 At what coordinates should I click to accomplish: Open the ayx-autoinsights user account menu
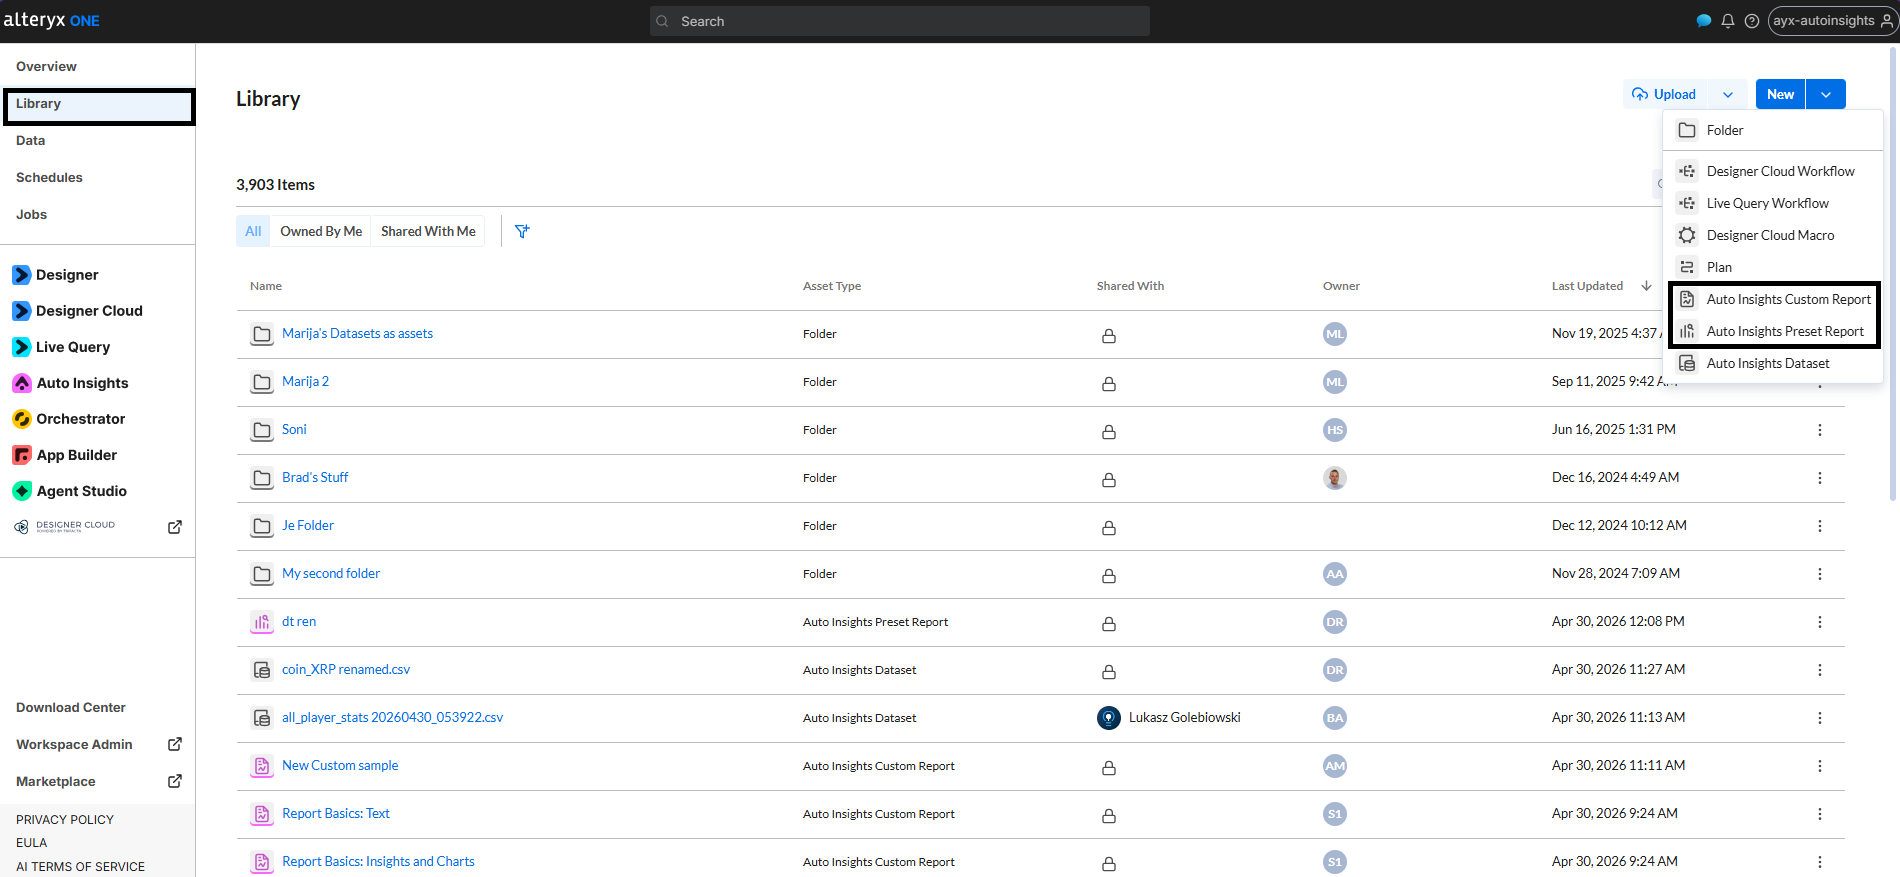pyautogui.click(x=1833, y=21)
